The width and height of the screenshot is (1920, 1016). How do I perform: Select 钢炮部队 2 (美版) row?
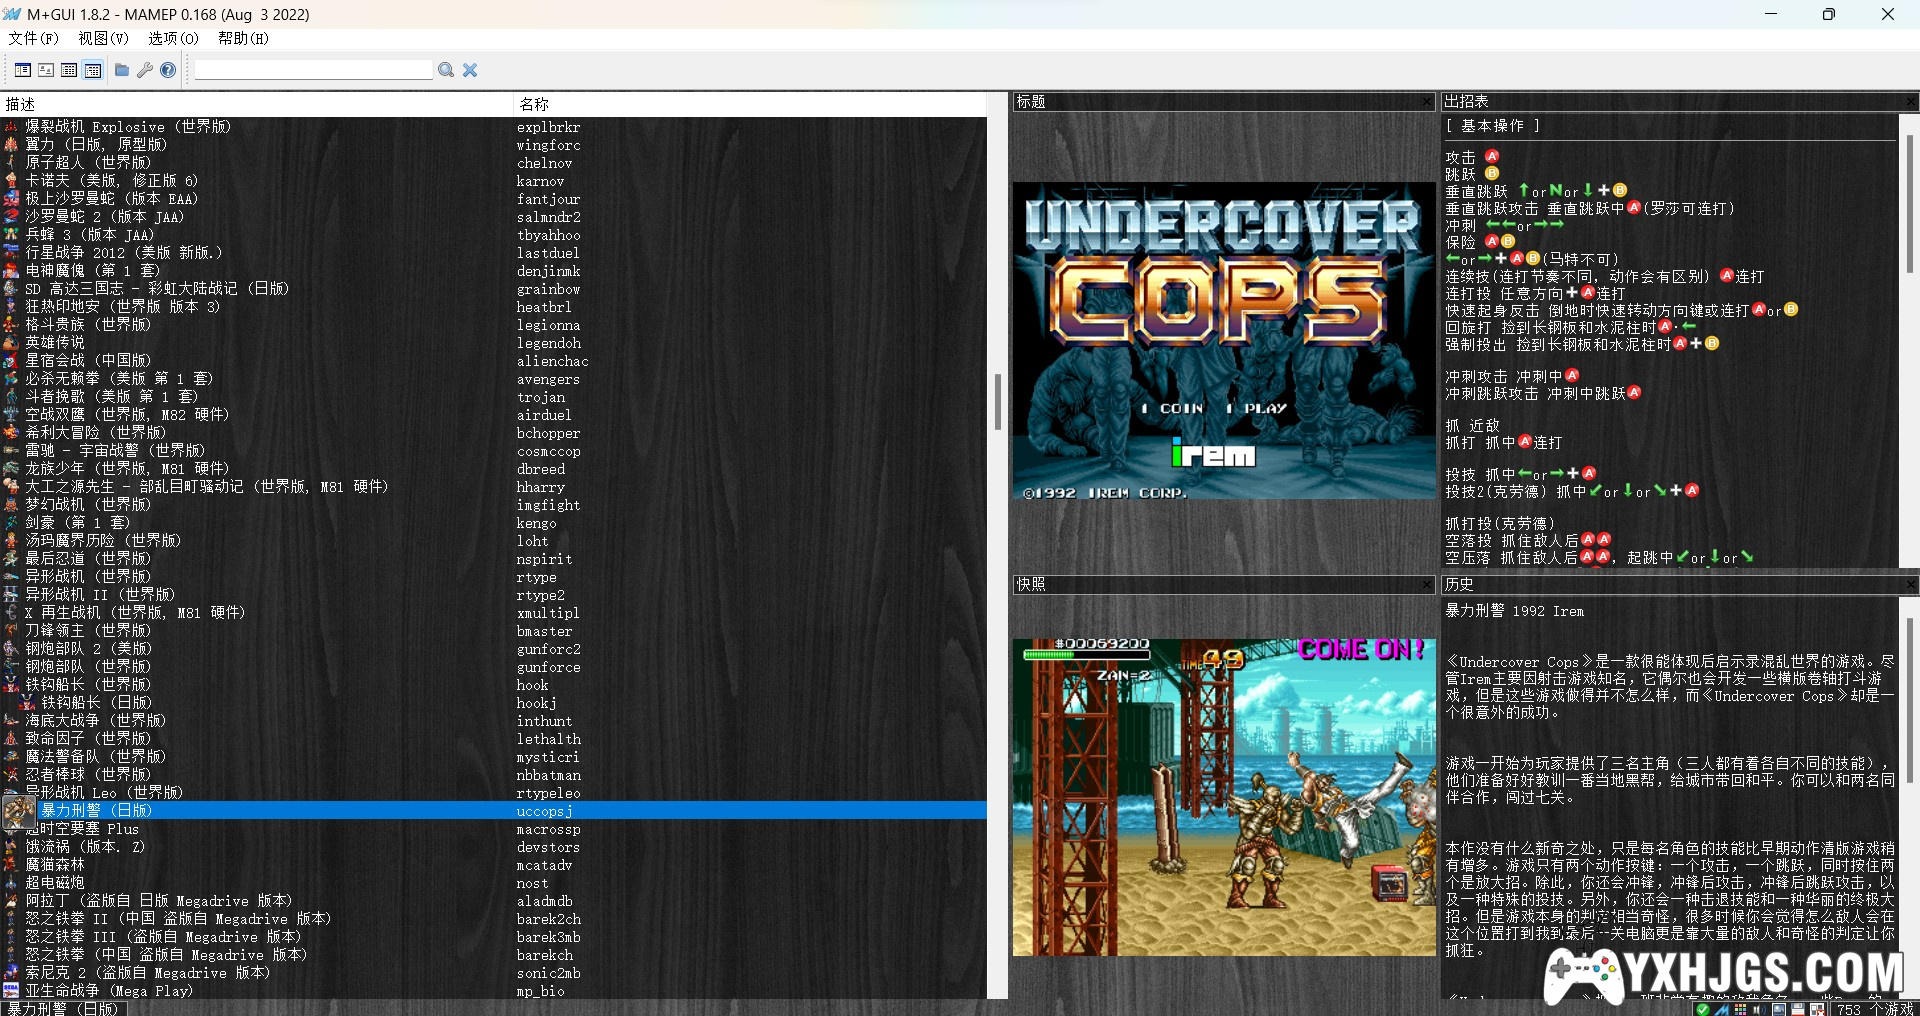494,649
